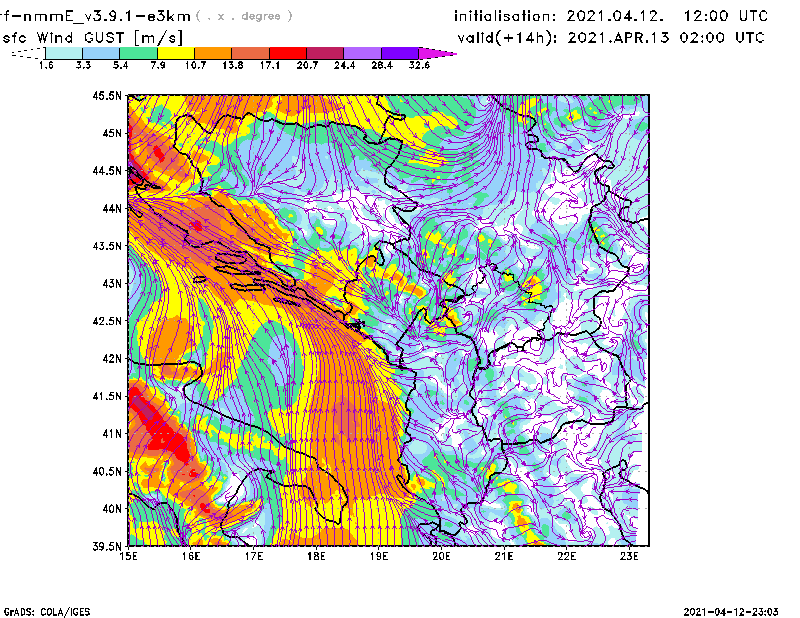This screenshot has width=800, height=618.
Task: Click the legend value '32.6'
Action: pyautogui.click(x=419, y=65)
